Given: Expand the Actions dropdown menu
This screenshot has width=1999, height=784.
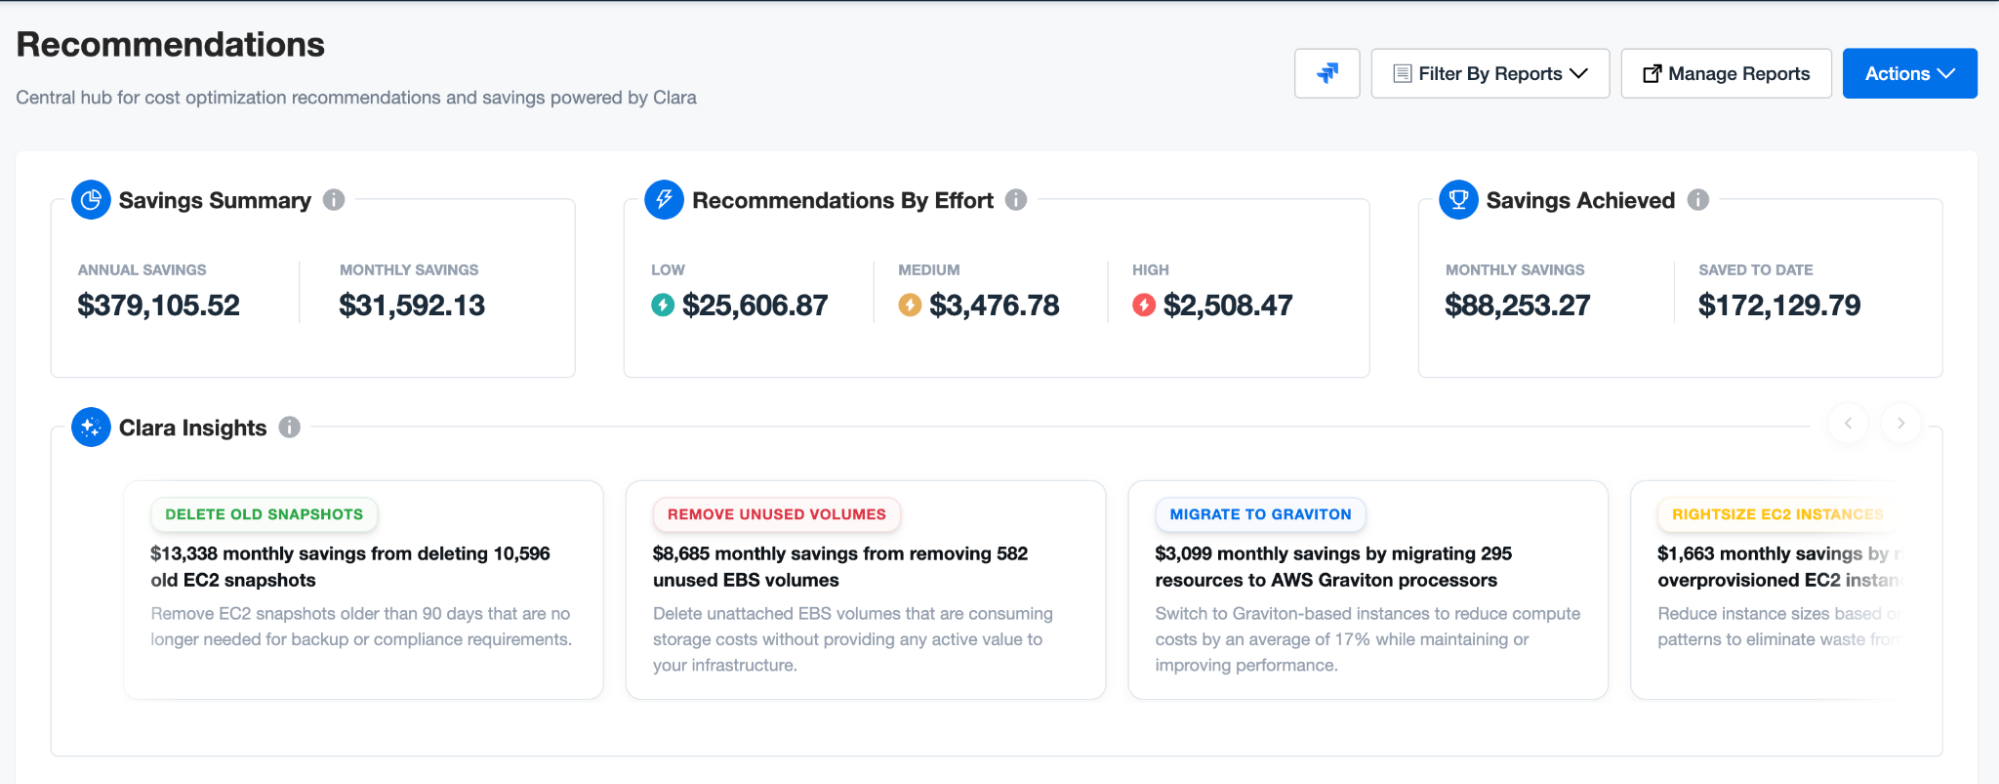Looking at the screenshot, I should pyautogui.click(x=1909, y=73).
